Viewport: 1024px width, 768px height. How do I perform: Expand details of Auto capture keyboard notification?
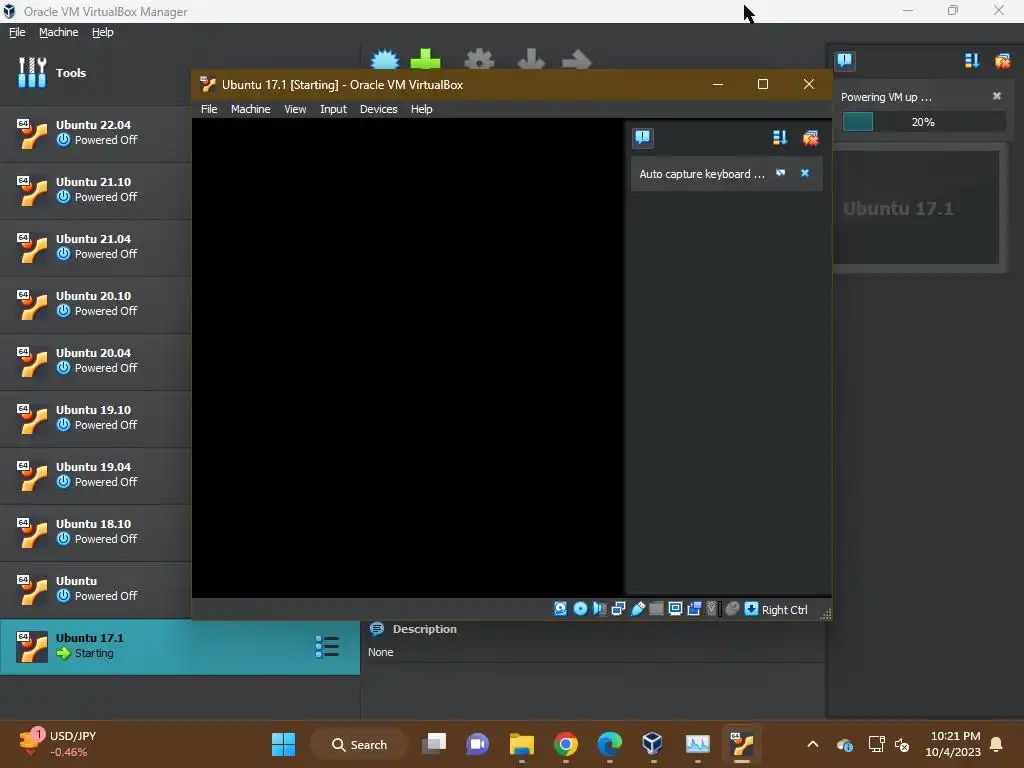(x=780, y=173)
